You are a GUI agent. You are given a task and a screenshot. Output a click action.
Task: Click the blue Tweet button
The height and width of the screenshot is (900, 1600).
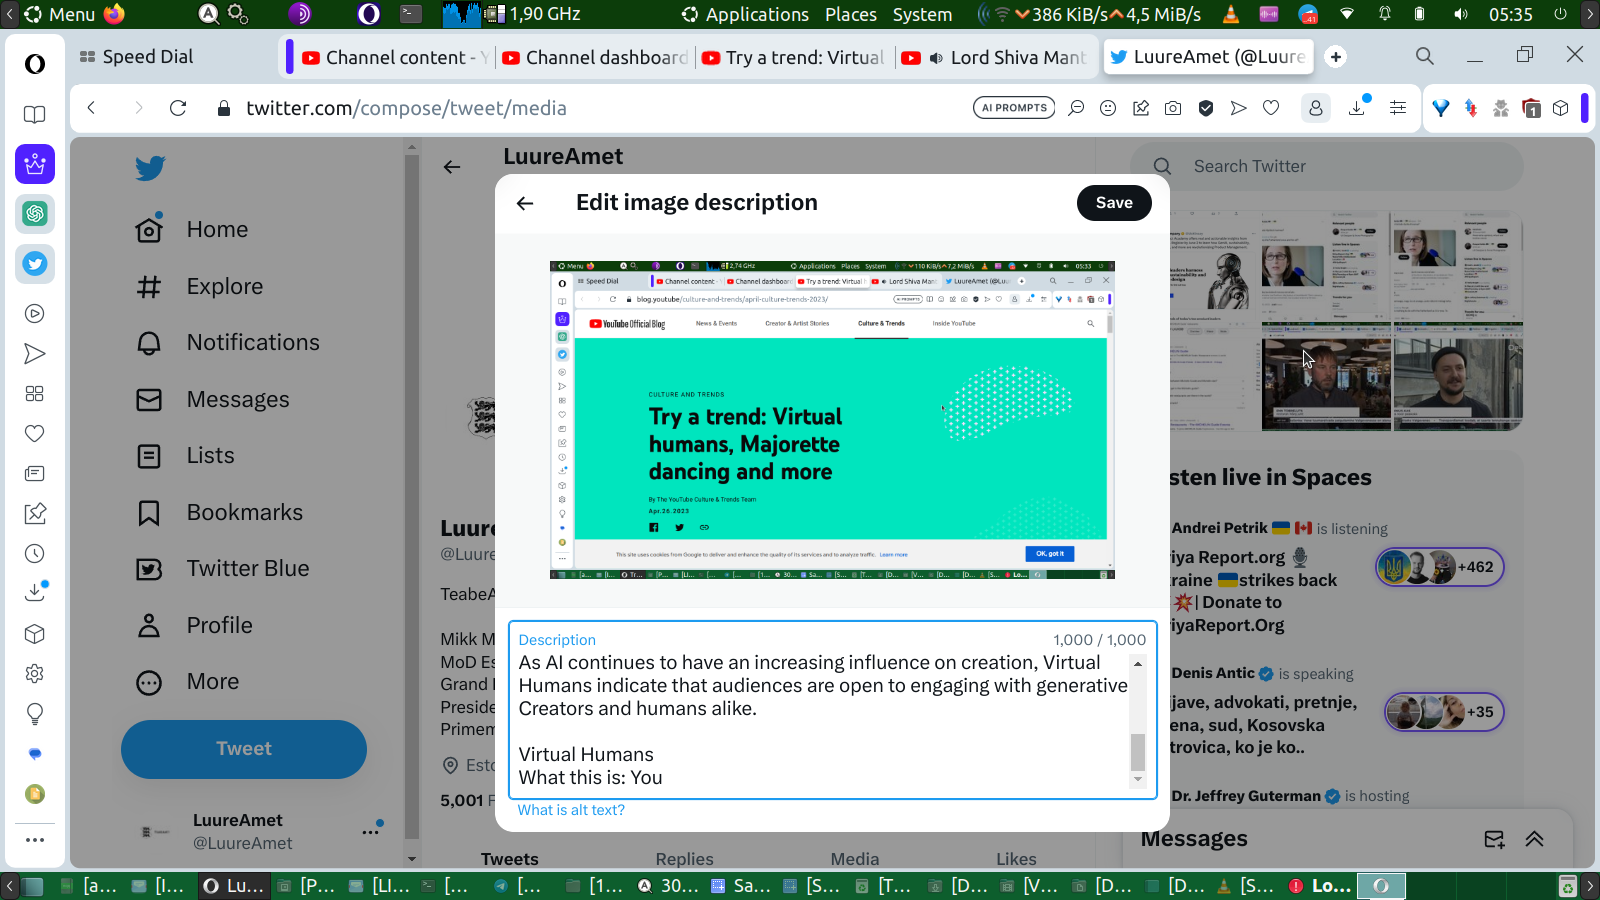(244, 749)
